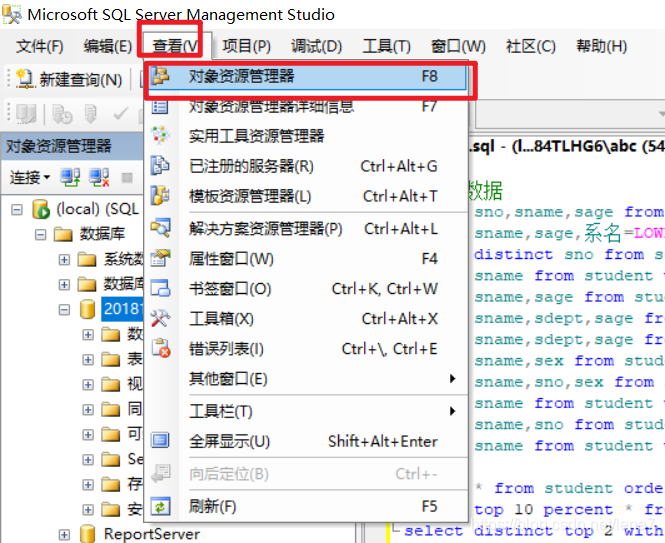
Task: Open the 编辑(E) menu
Action: click(x=108, y=46)
